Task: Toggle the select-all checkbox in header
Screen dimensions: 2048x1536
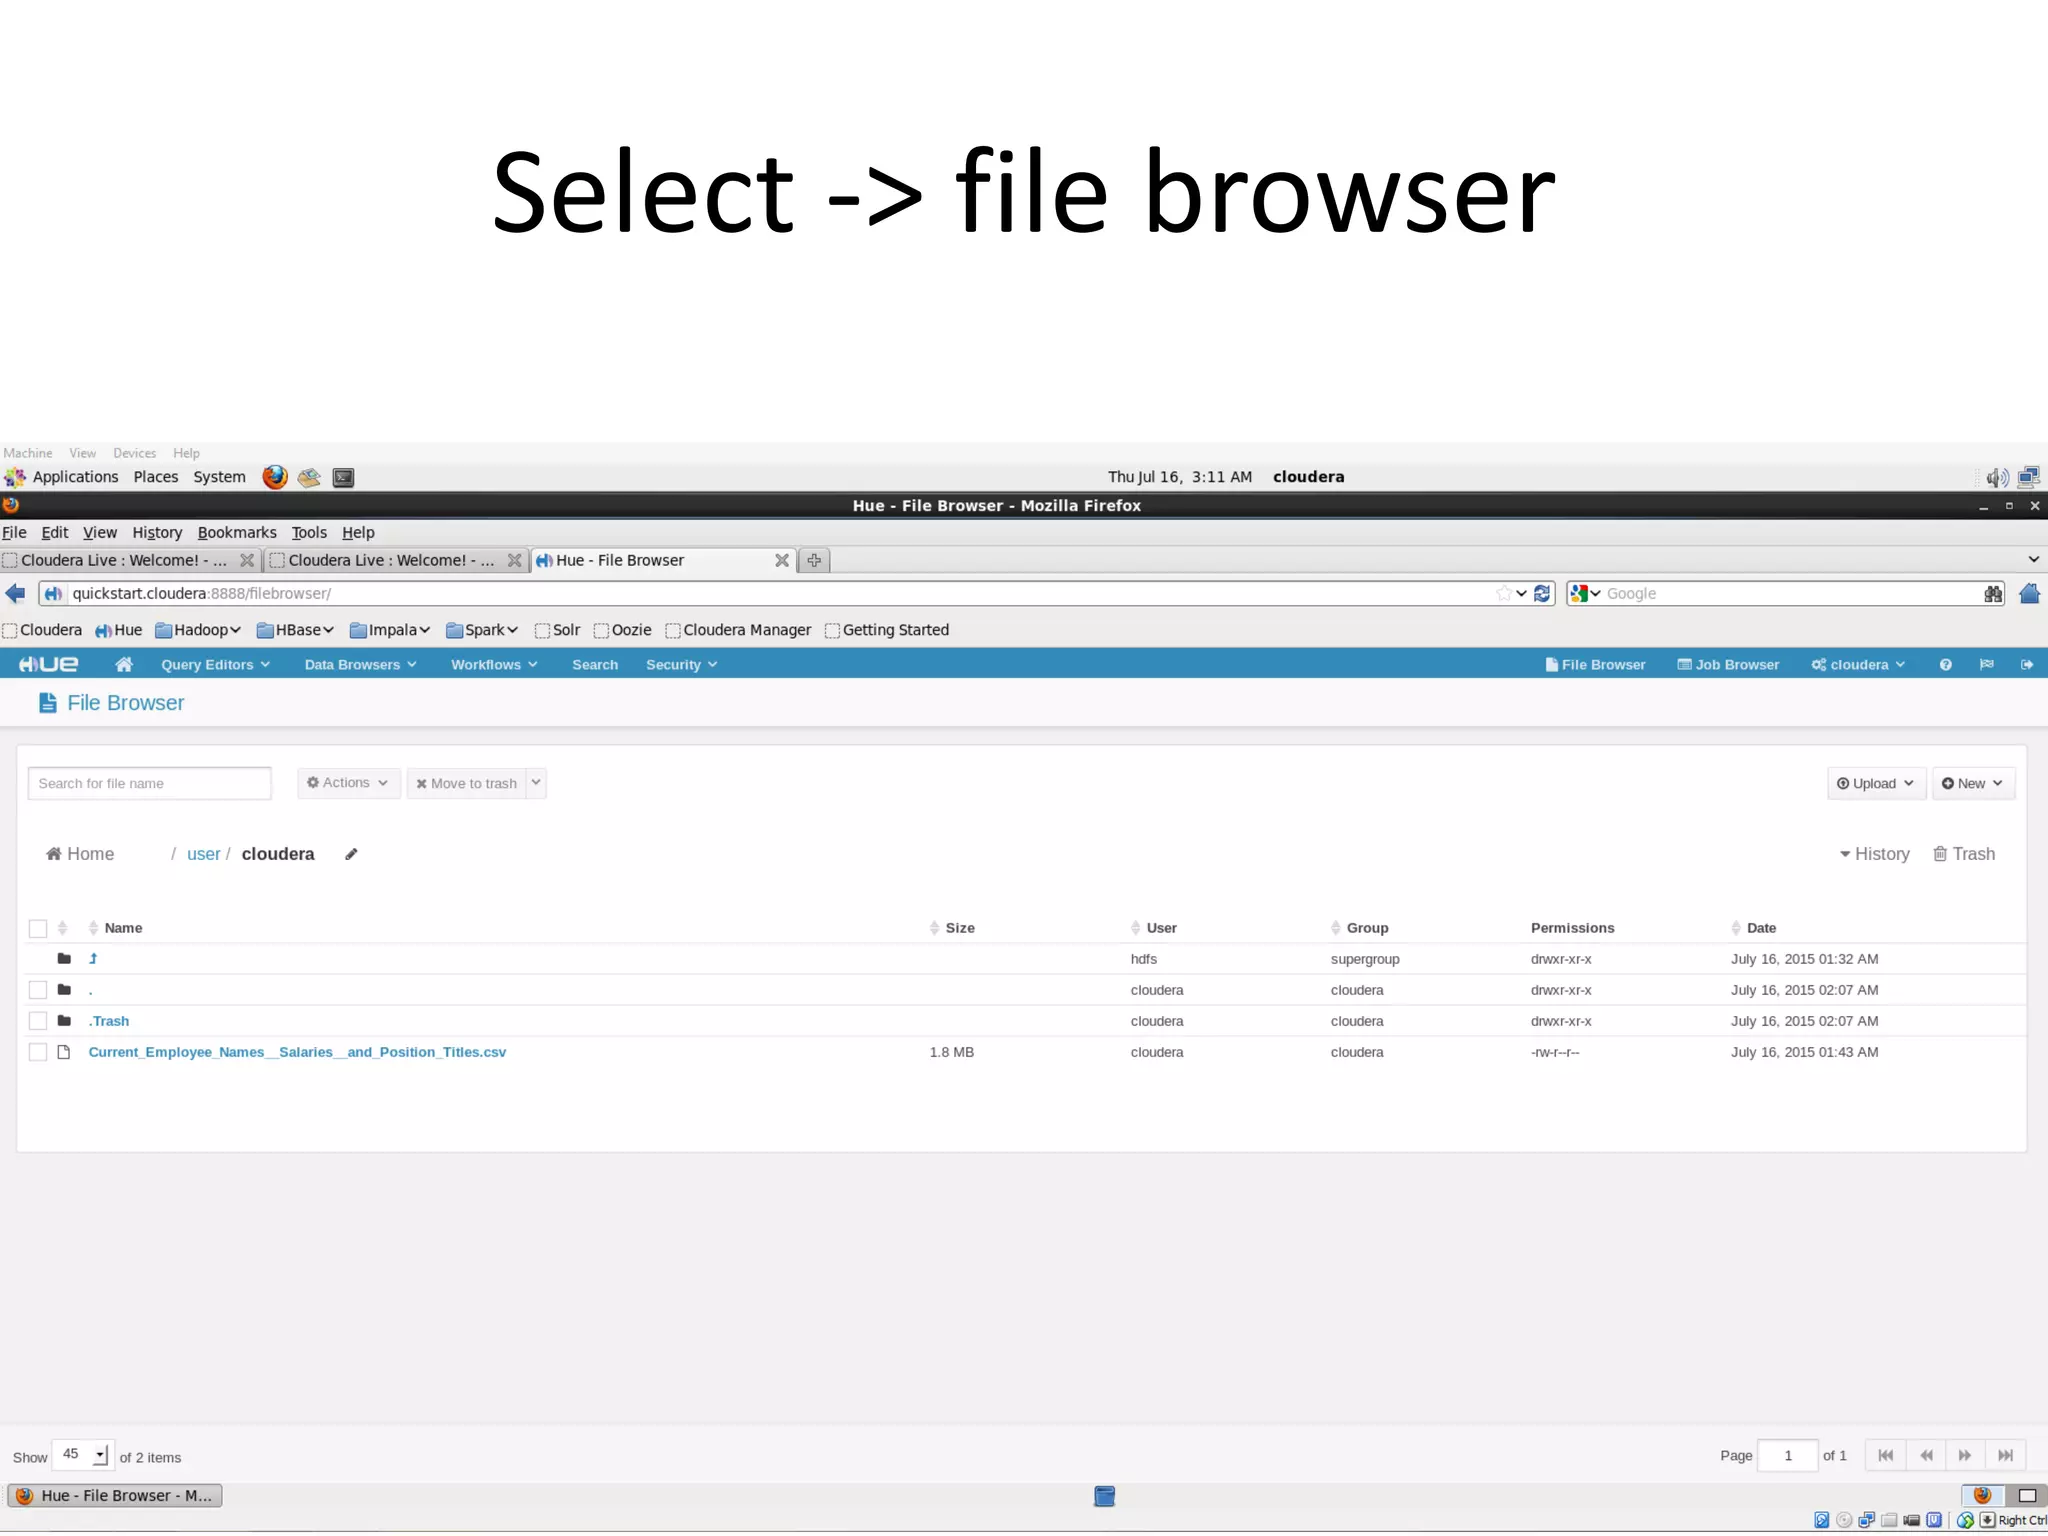Action: tap(38, 928)
